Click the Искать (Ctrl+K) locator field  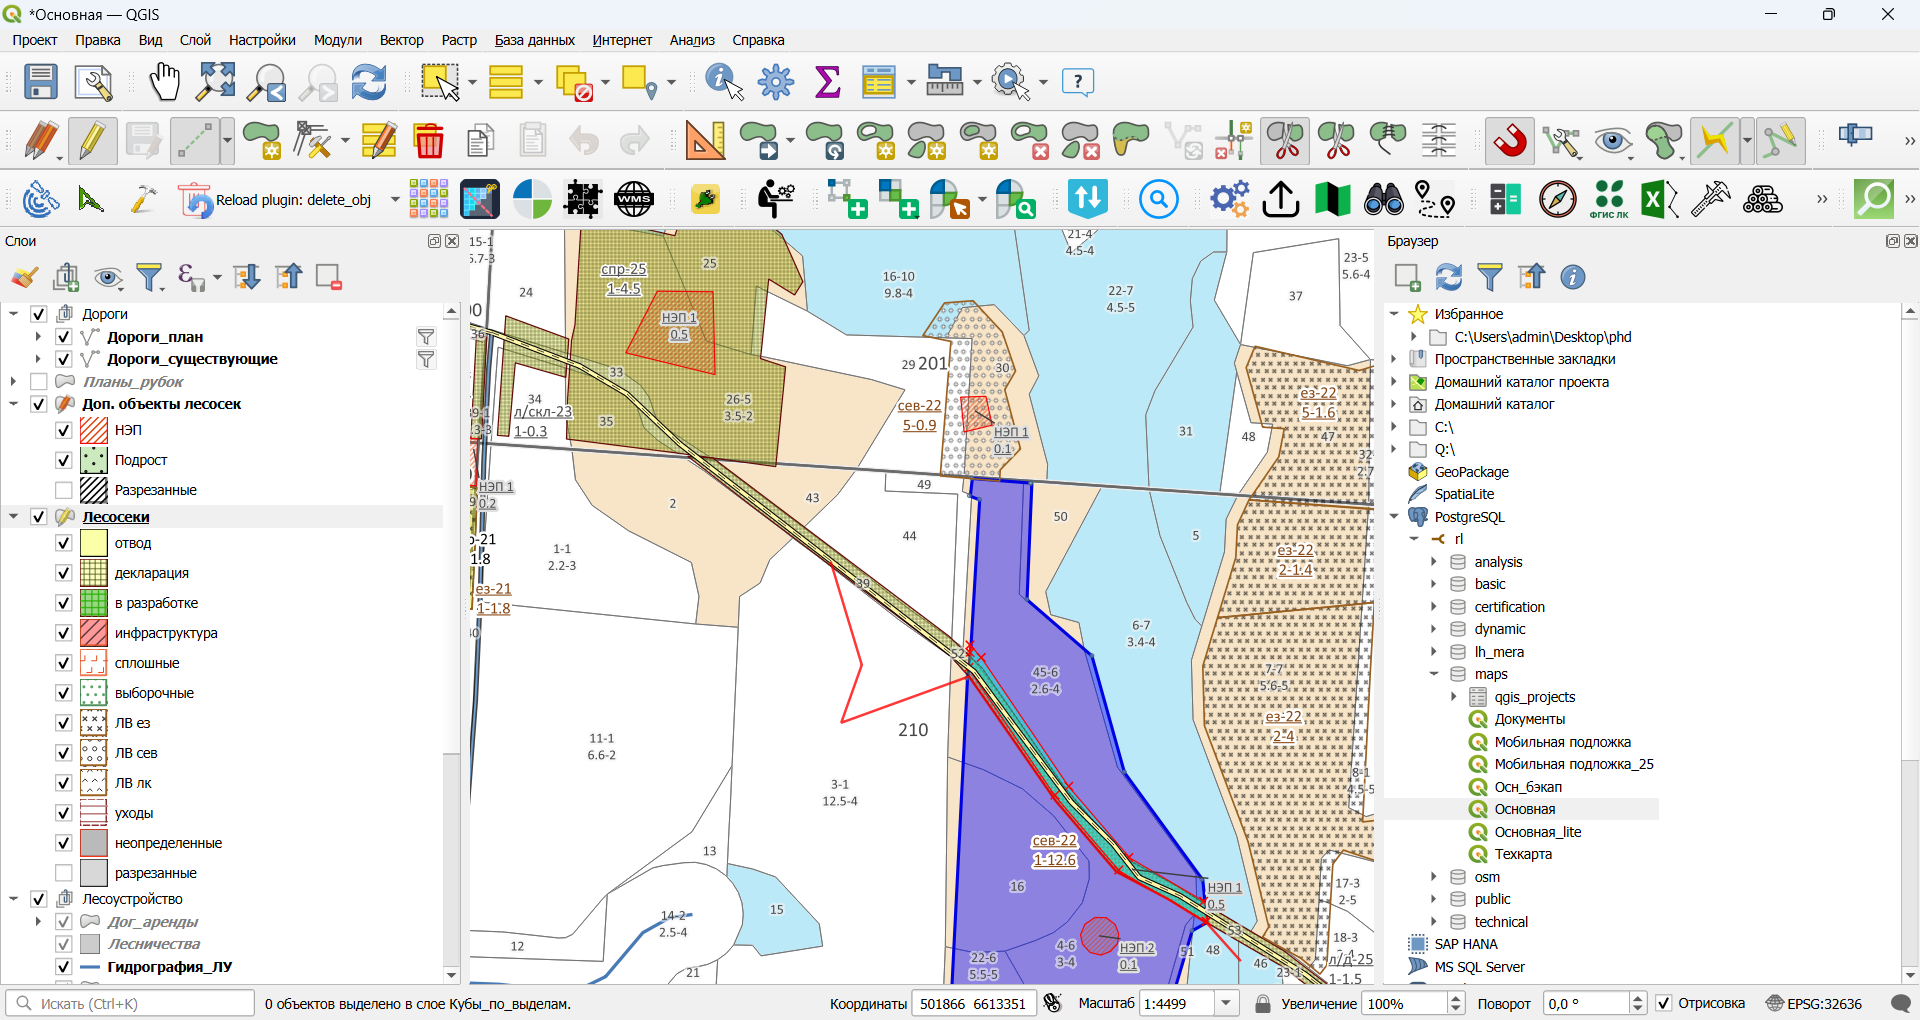[131, 1003]
